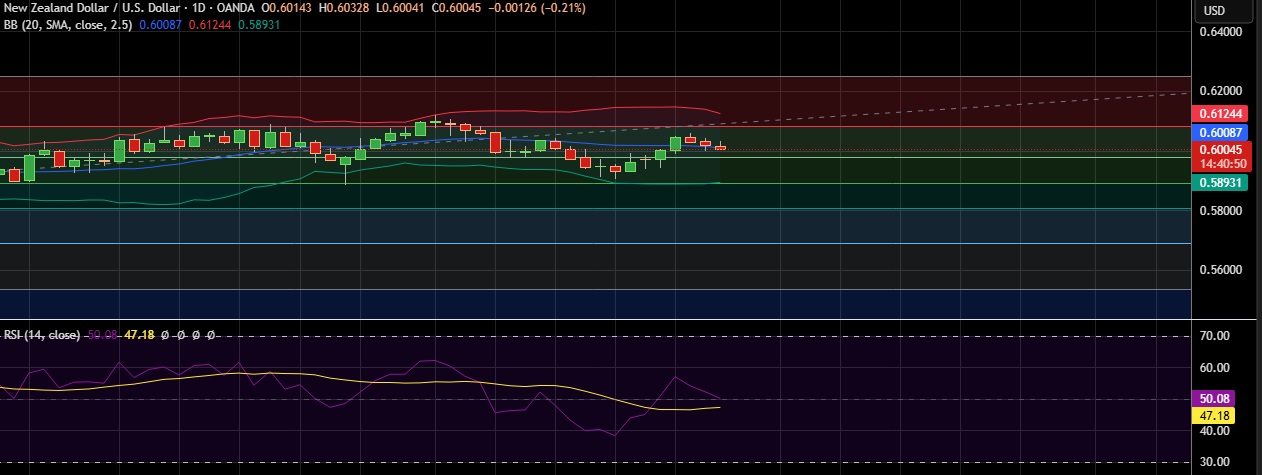Click the 0.56000 price scale value
This screenshot has width=1262, height=475.
click(1220, 270)
